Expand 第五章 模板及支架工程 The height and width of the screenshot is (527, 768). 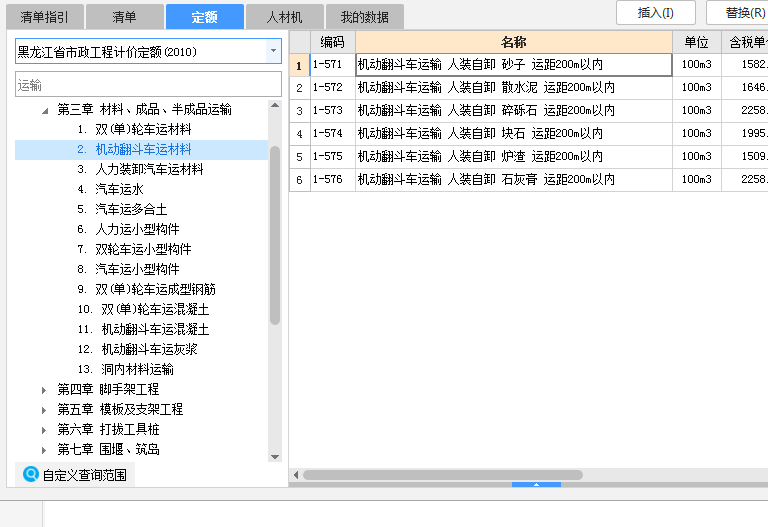point(44,410)
